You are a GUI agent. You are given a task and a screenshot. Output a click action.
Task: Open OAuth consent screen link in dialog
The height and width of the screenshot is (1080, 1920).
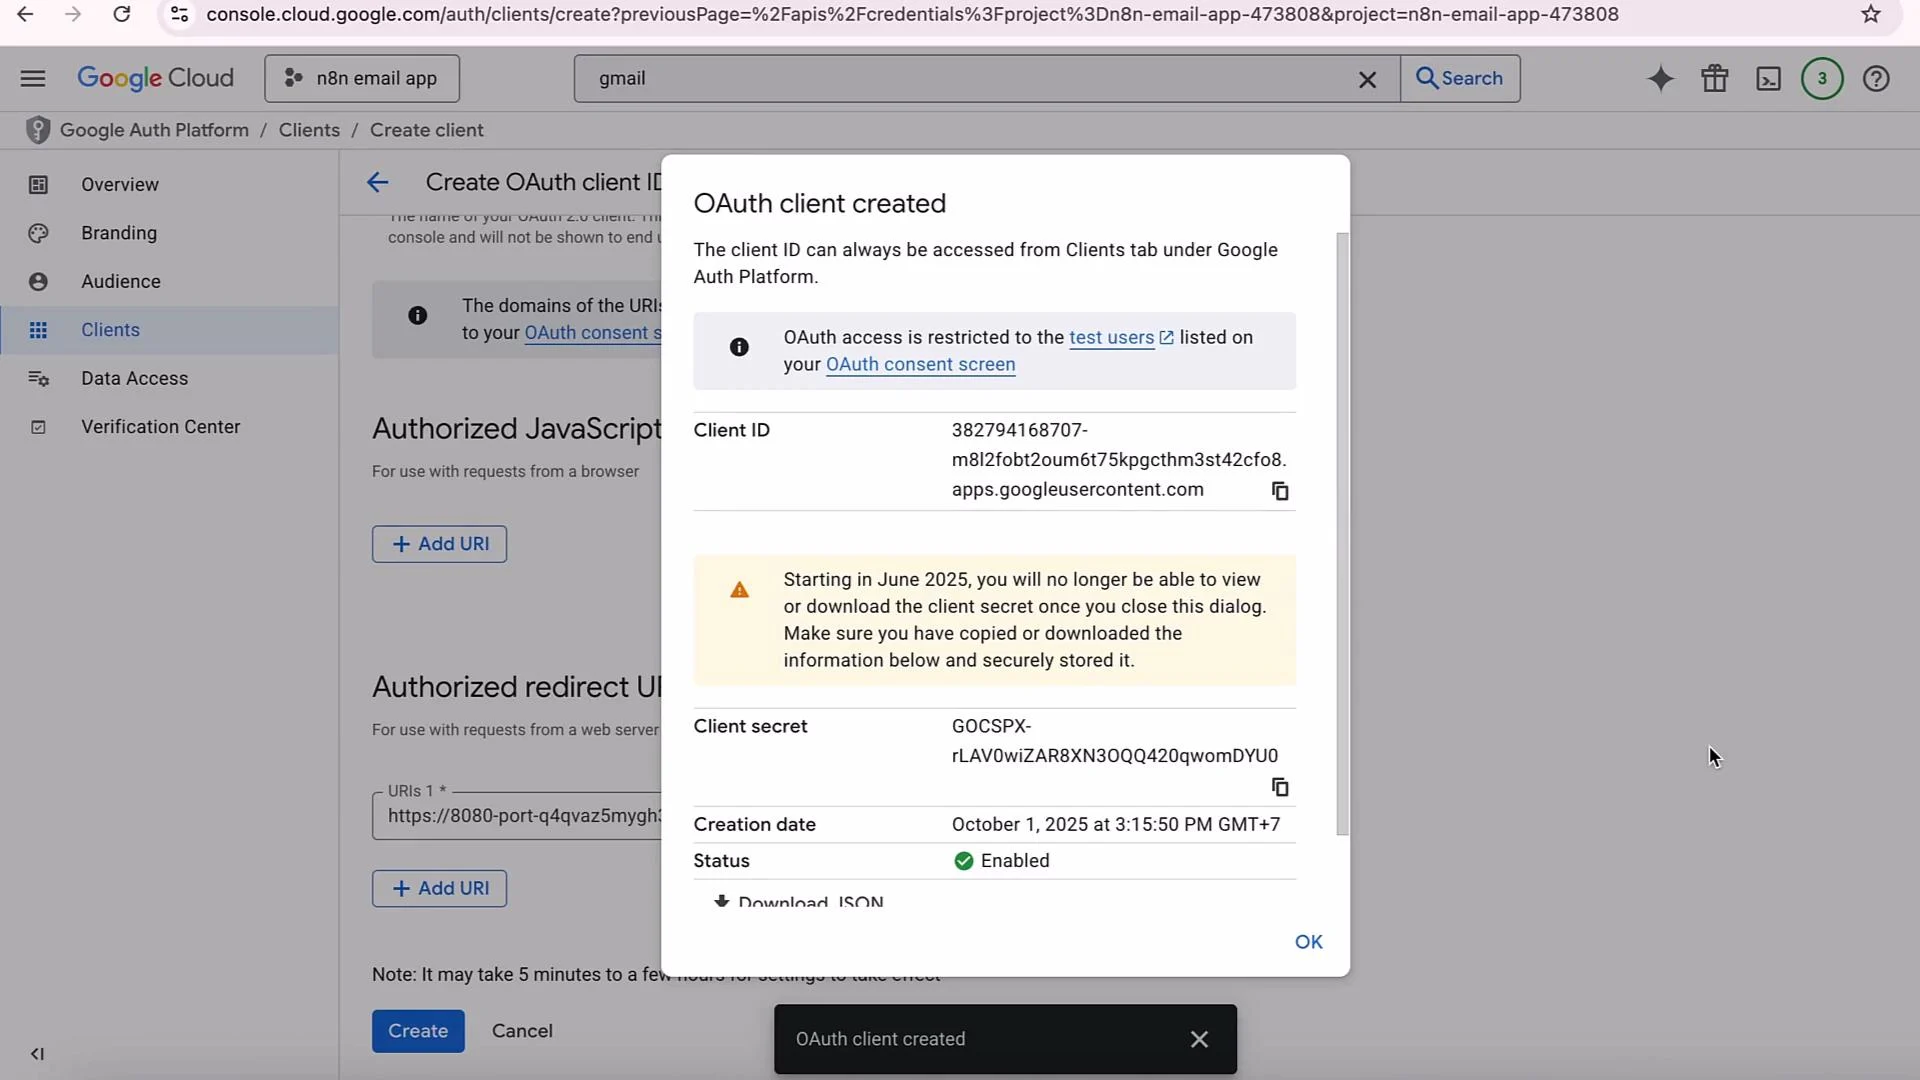tap(920, 365)
